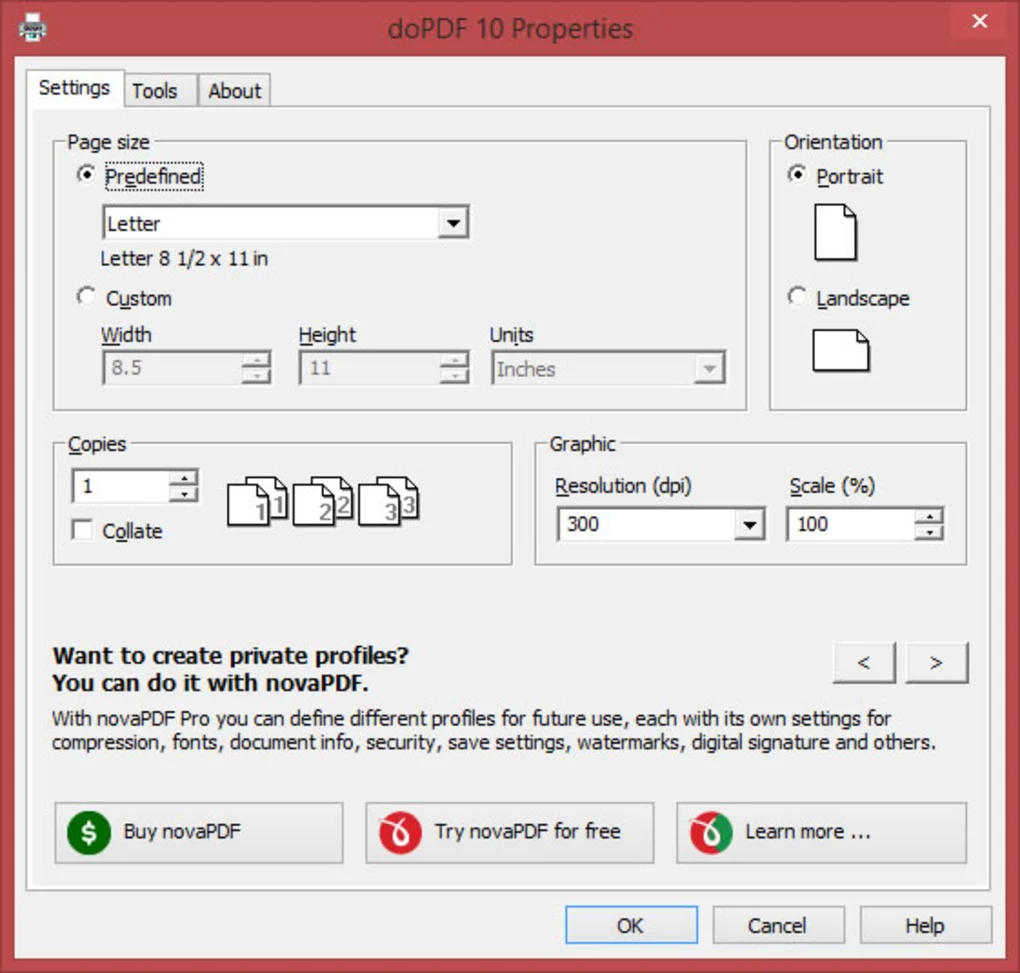The image size is (1020, 973).
Task: Choose Landscape orientation radio button
Action: tap(797, 296)
